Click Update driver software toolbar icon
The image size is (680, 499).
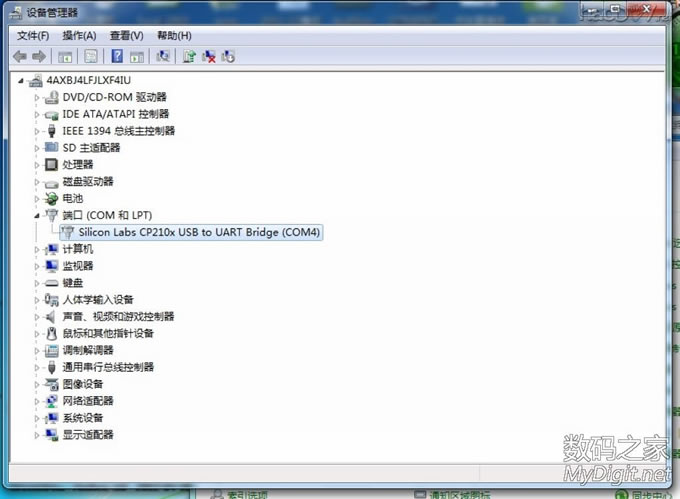[x=189, y=56]
